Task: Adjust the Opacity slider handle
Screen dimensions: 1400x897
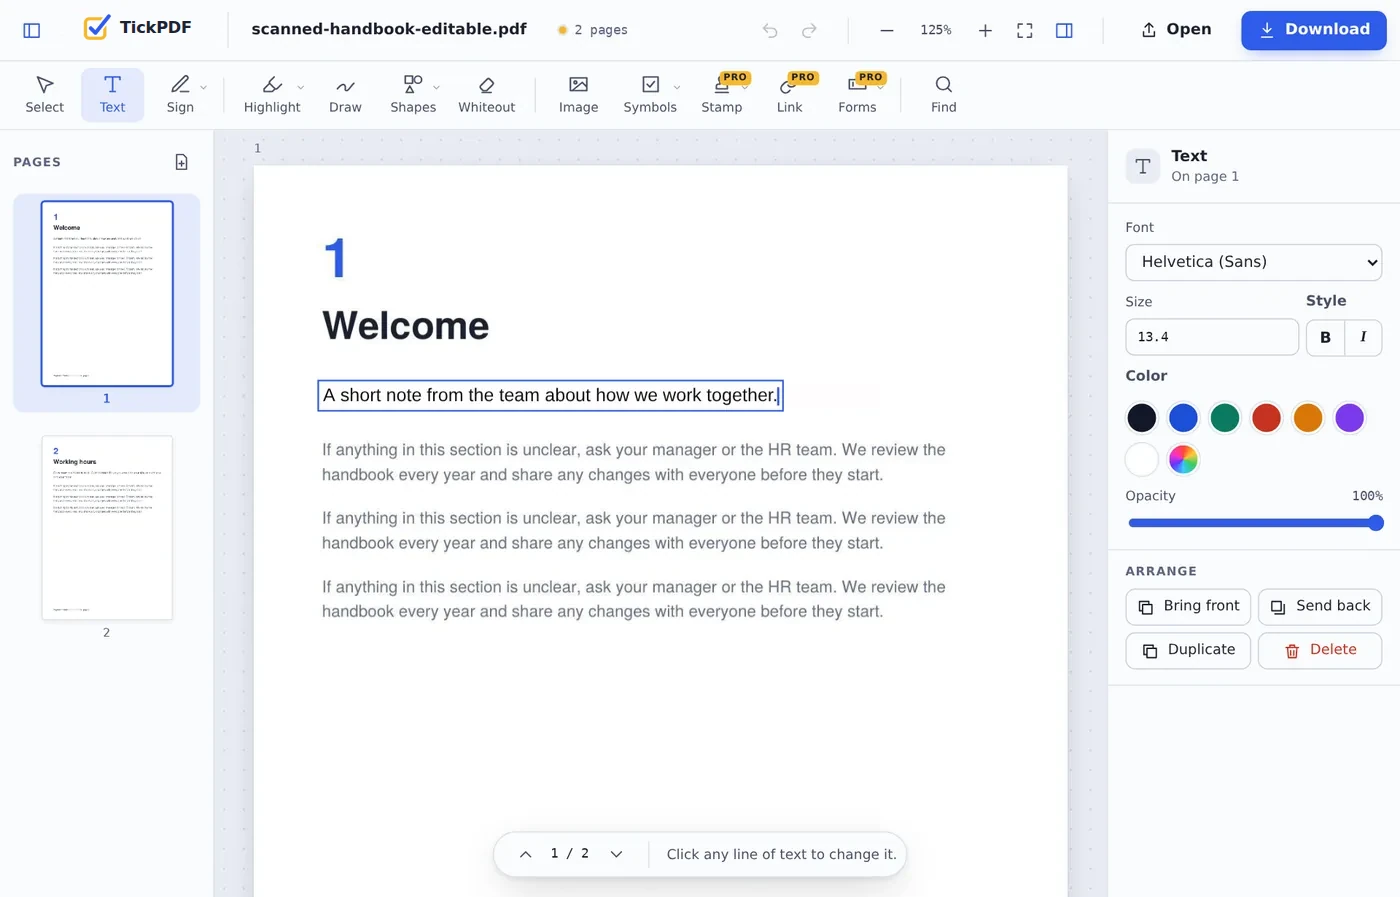Action: pos(1376,523)
